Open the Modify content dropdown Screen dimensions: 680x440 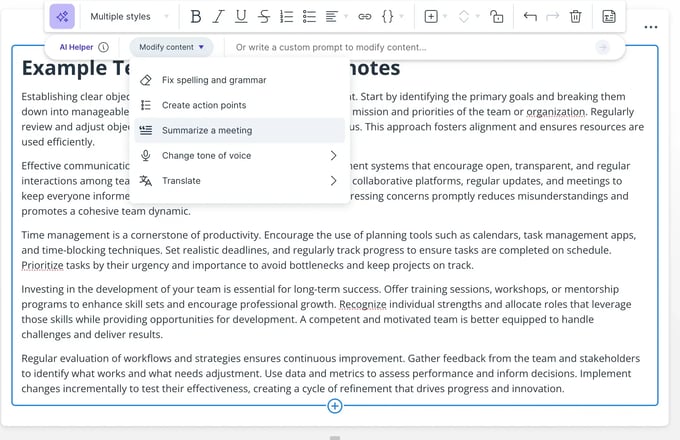click(x=171, y=47)
